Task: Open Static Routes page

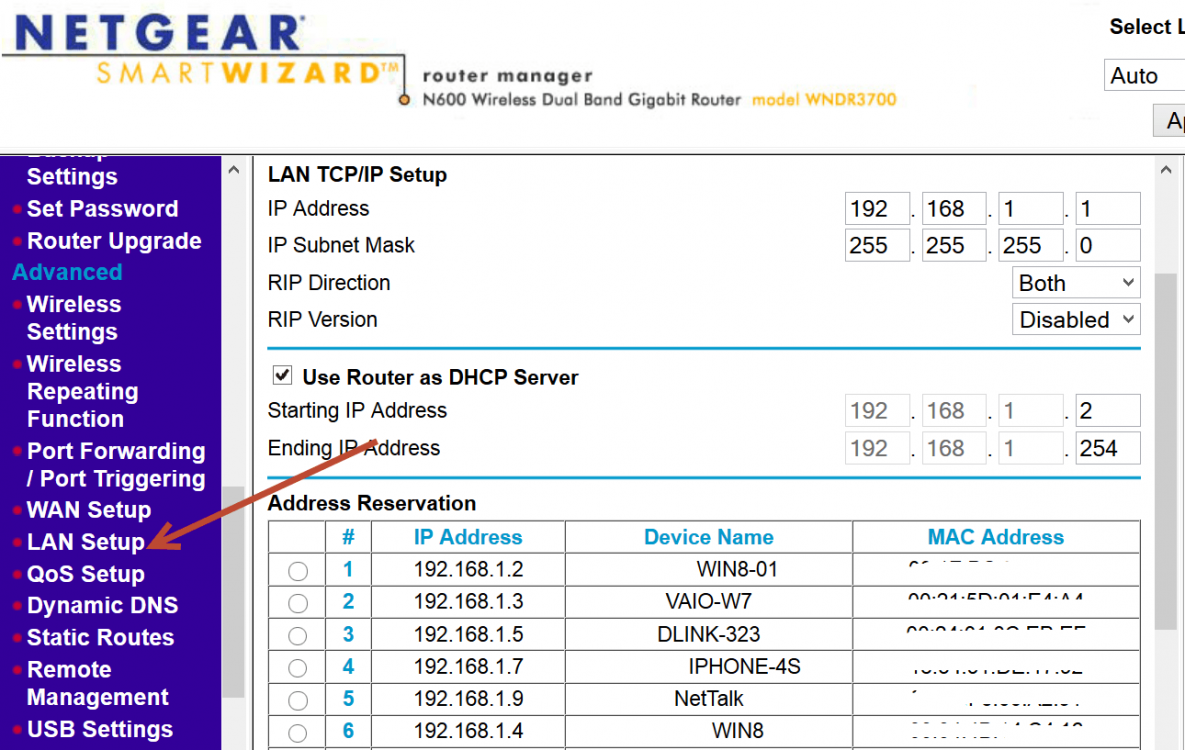Action: [100, 638]
